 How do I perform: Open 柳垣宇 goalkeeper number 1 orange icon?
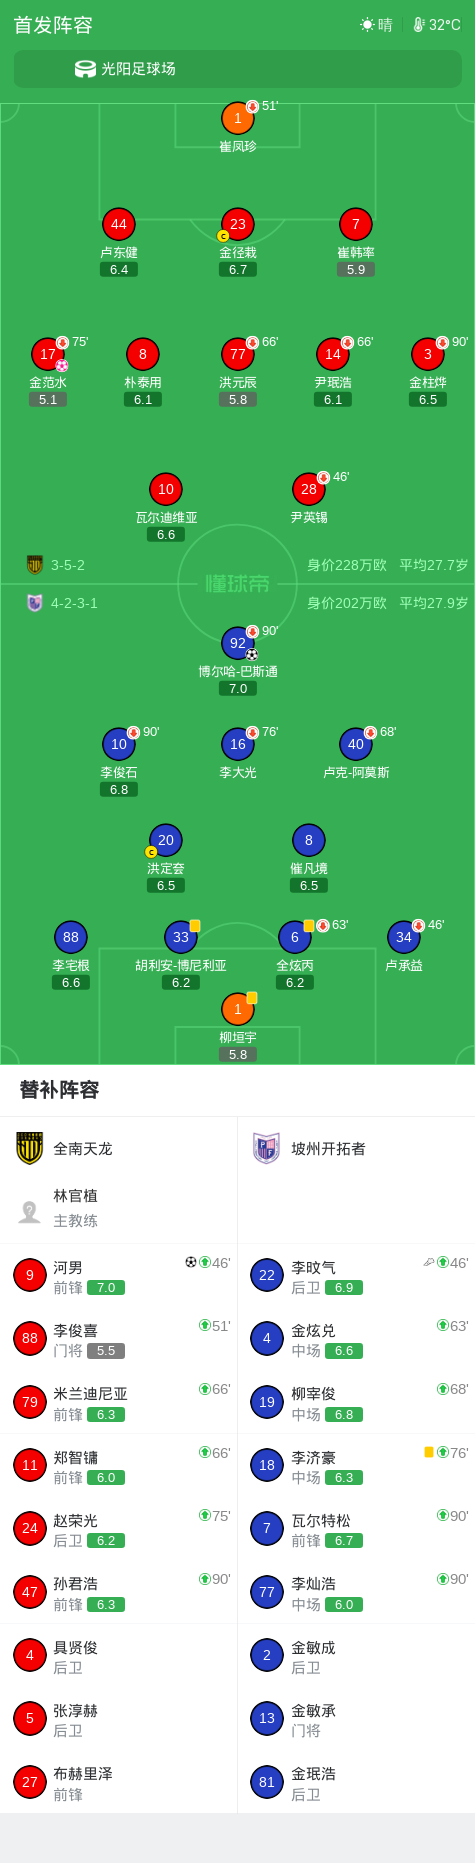point(237,1009)
